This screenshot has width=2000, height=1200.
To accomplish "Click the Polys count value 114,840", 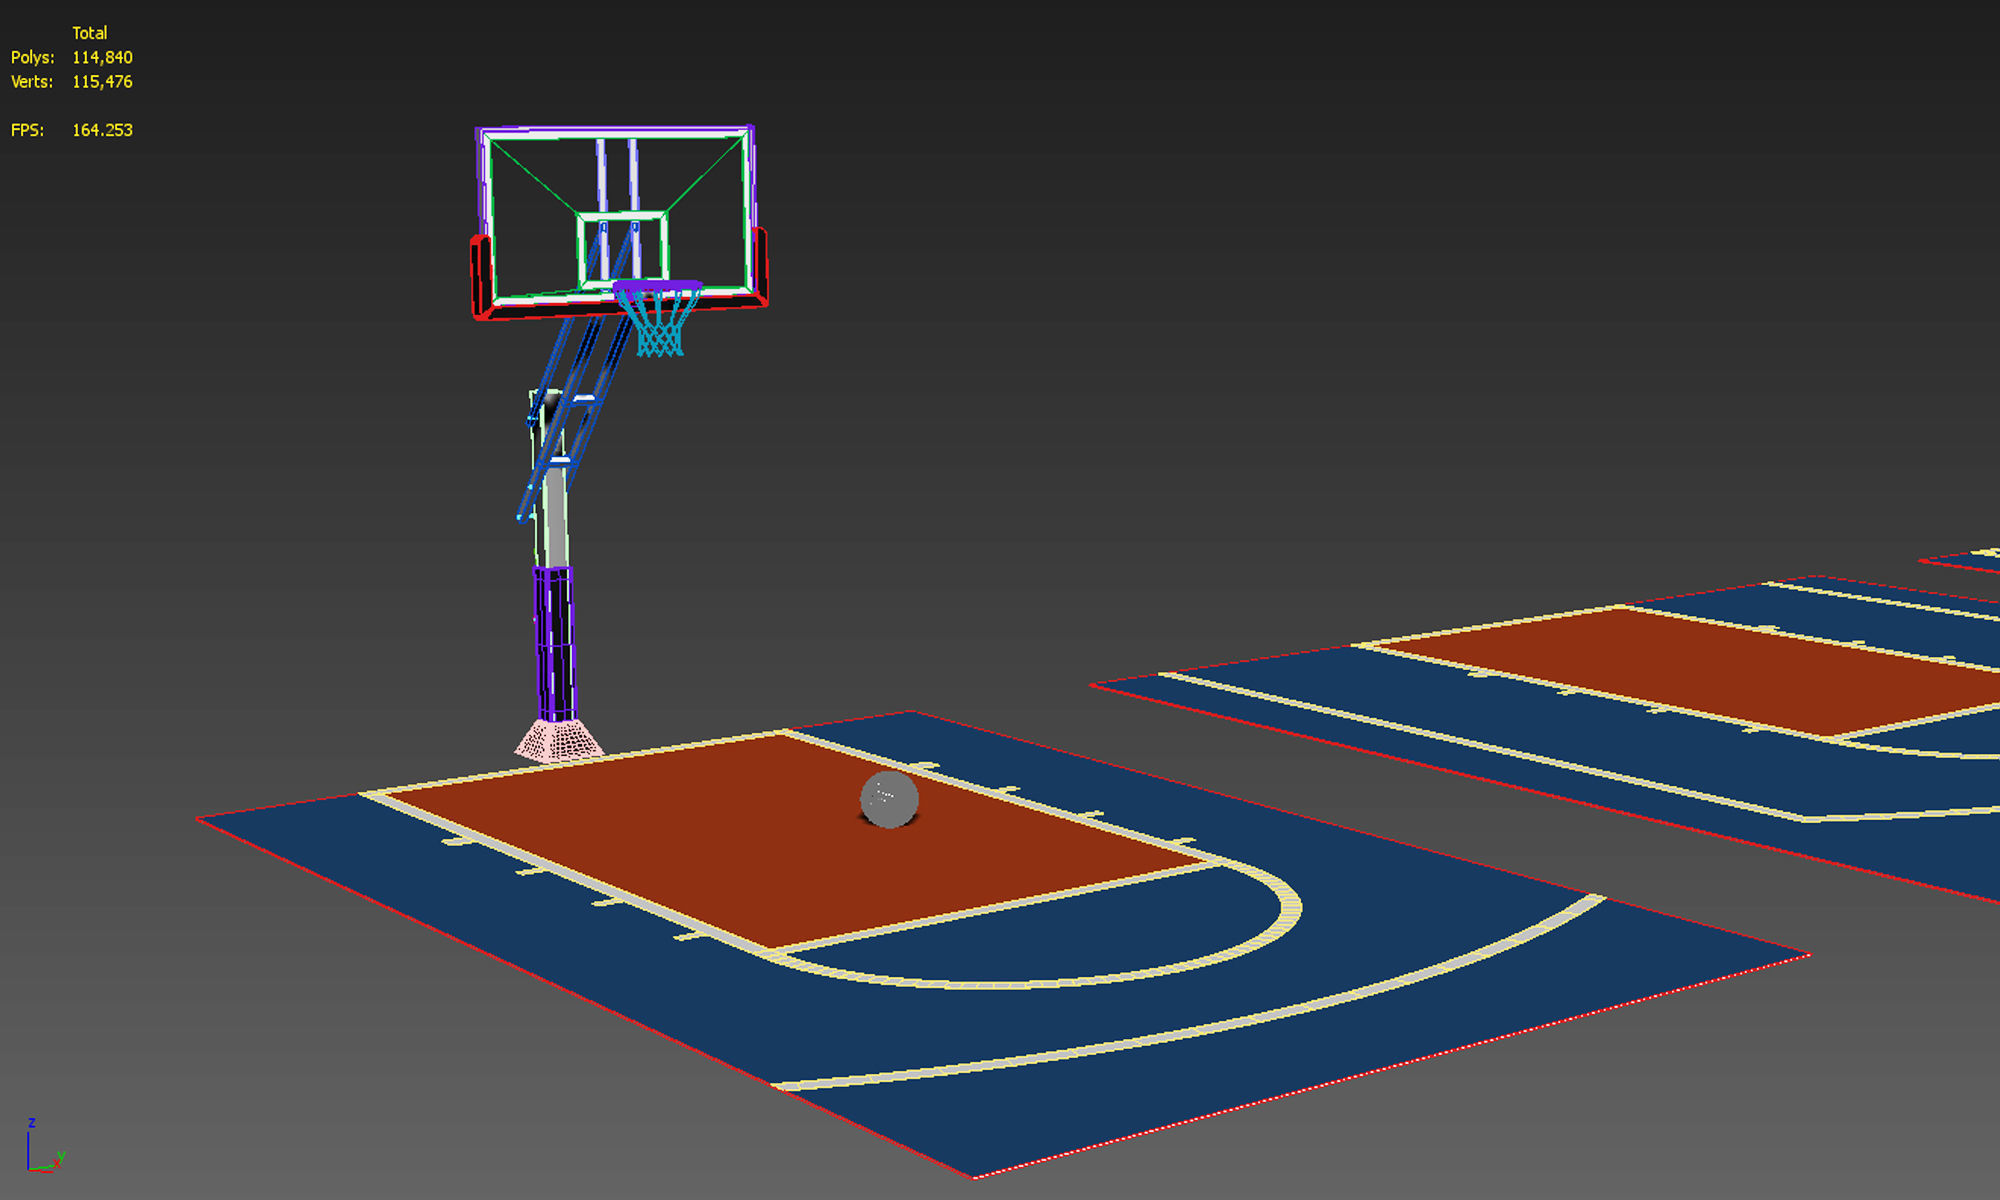I will (102, 58).
